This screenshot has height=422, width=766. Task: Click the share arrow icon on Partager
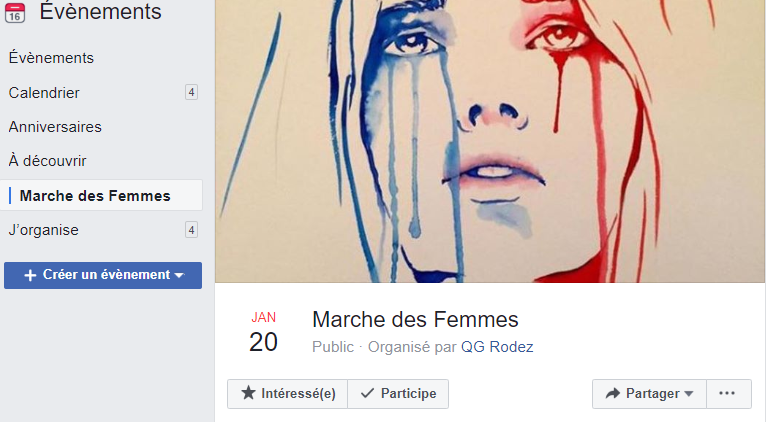tap(612, 394)
